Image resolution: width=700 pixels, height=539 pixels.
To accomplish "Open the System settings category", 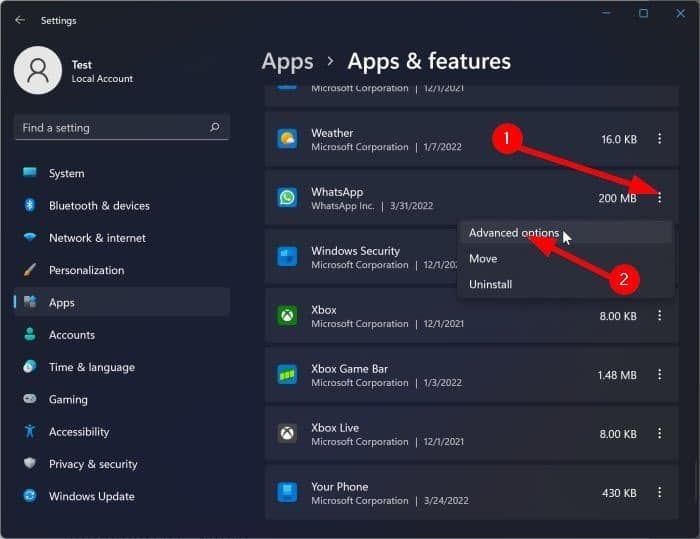I will pos(67,173).
